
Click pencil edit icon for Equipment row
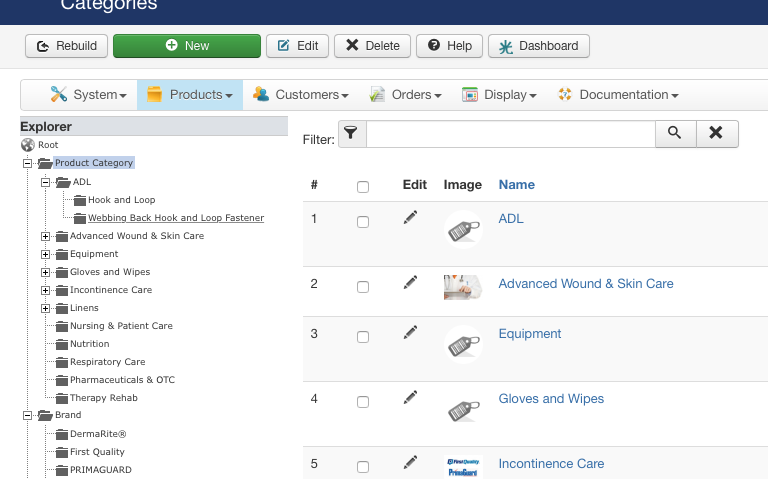(x=410, y=332)
